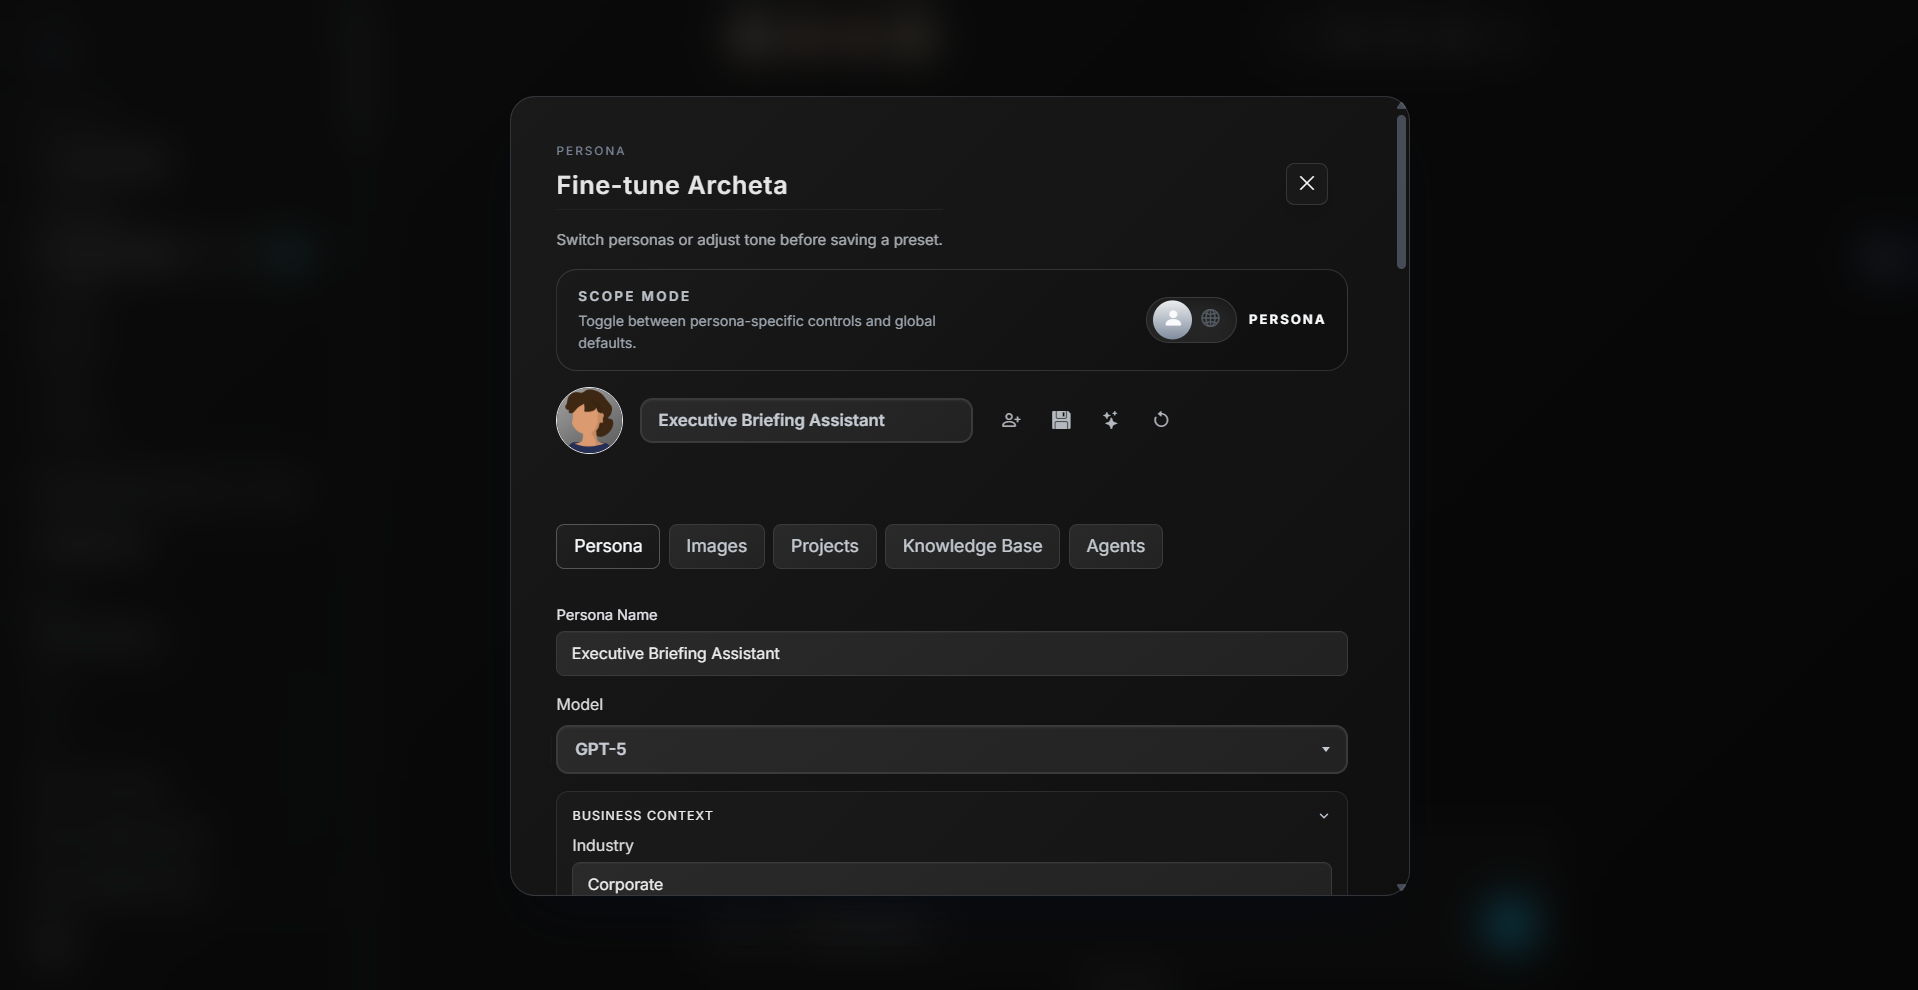Image resolution: width=1918 pixels, height=990 pixels.
Task: Select the person icon in Scope Mode toggle
Action: pos(1172,319)
